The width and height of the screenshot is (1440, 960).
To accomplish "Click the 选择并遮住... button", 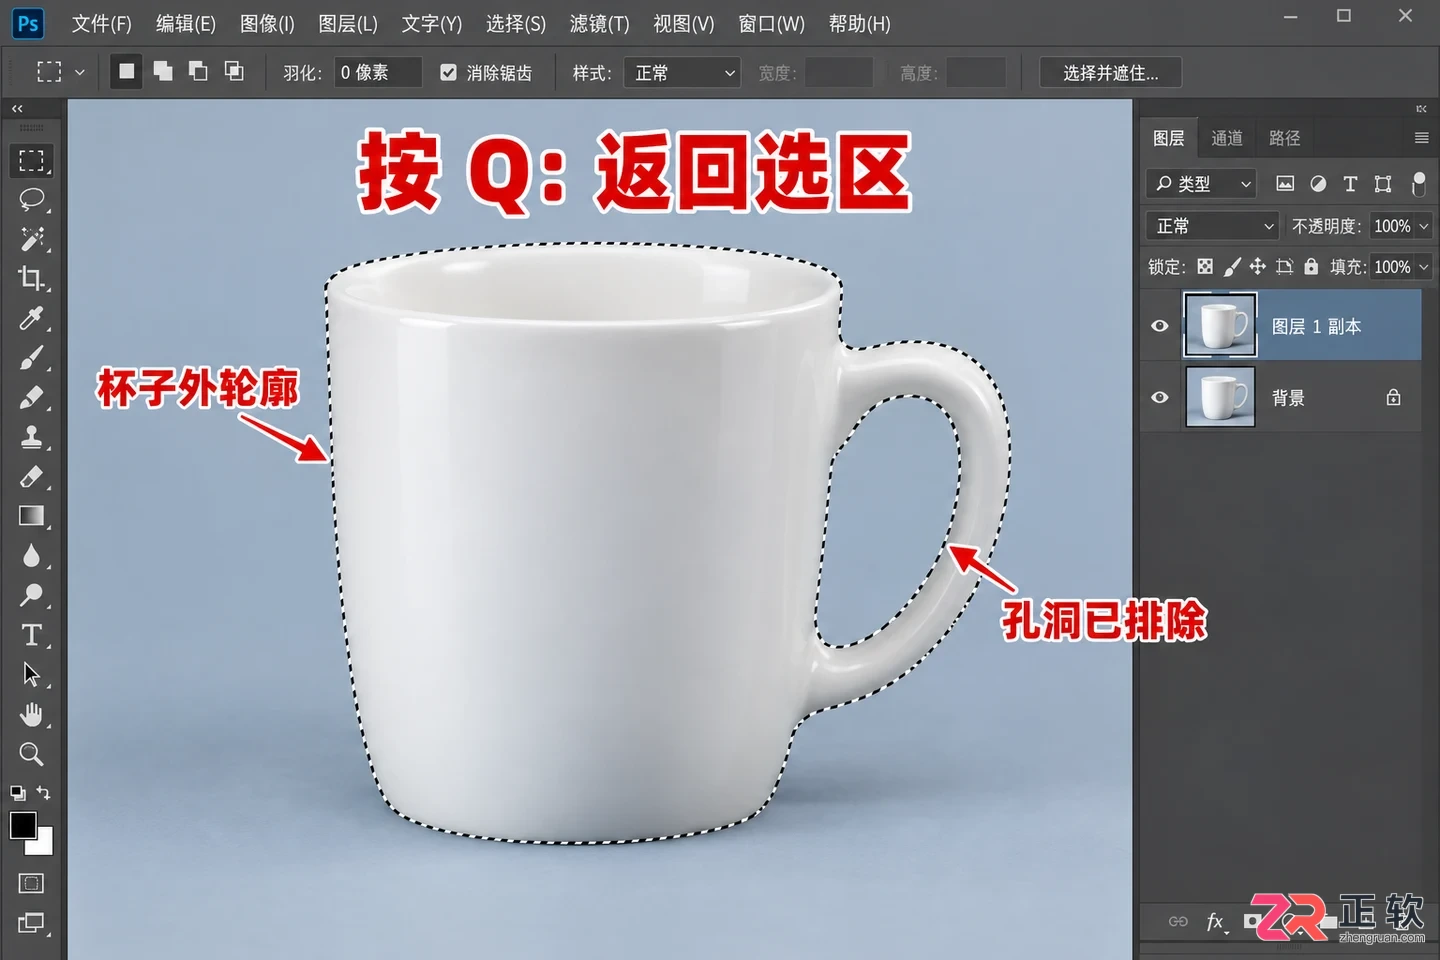I will 1111,73.
